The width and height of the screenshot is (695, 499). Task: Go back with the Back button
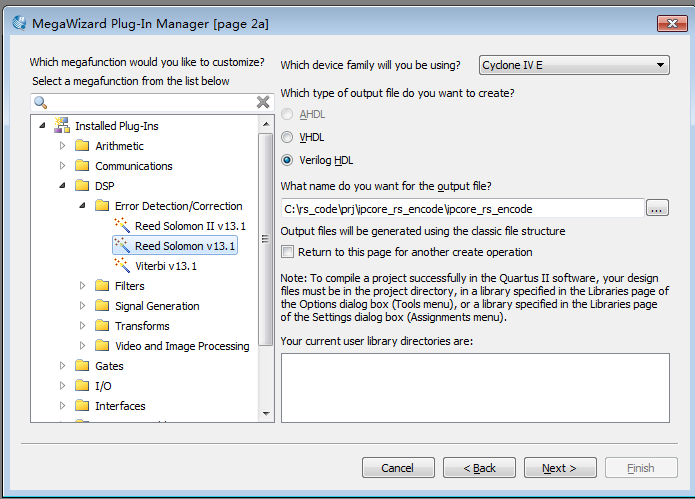click(x=479, y=468)
